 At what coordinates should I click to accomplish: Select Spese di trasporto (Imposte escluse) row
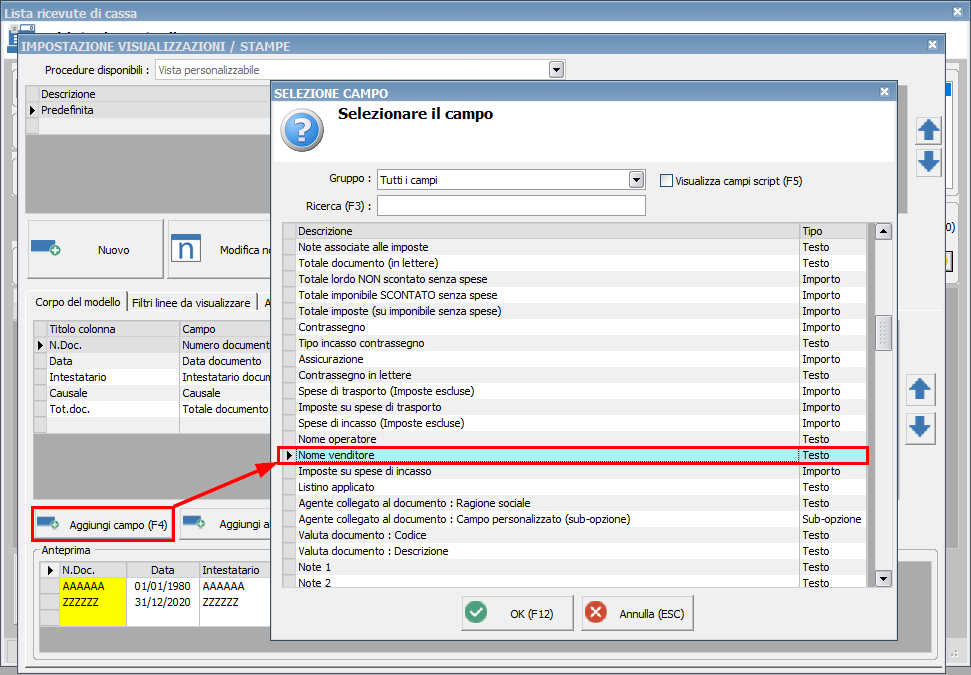574,391
